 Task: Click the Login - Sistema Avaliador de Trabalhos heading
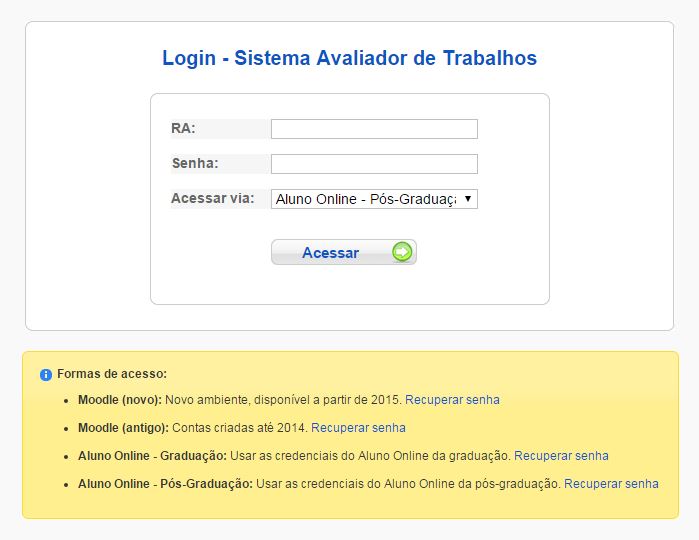coord(349,58)
